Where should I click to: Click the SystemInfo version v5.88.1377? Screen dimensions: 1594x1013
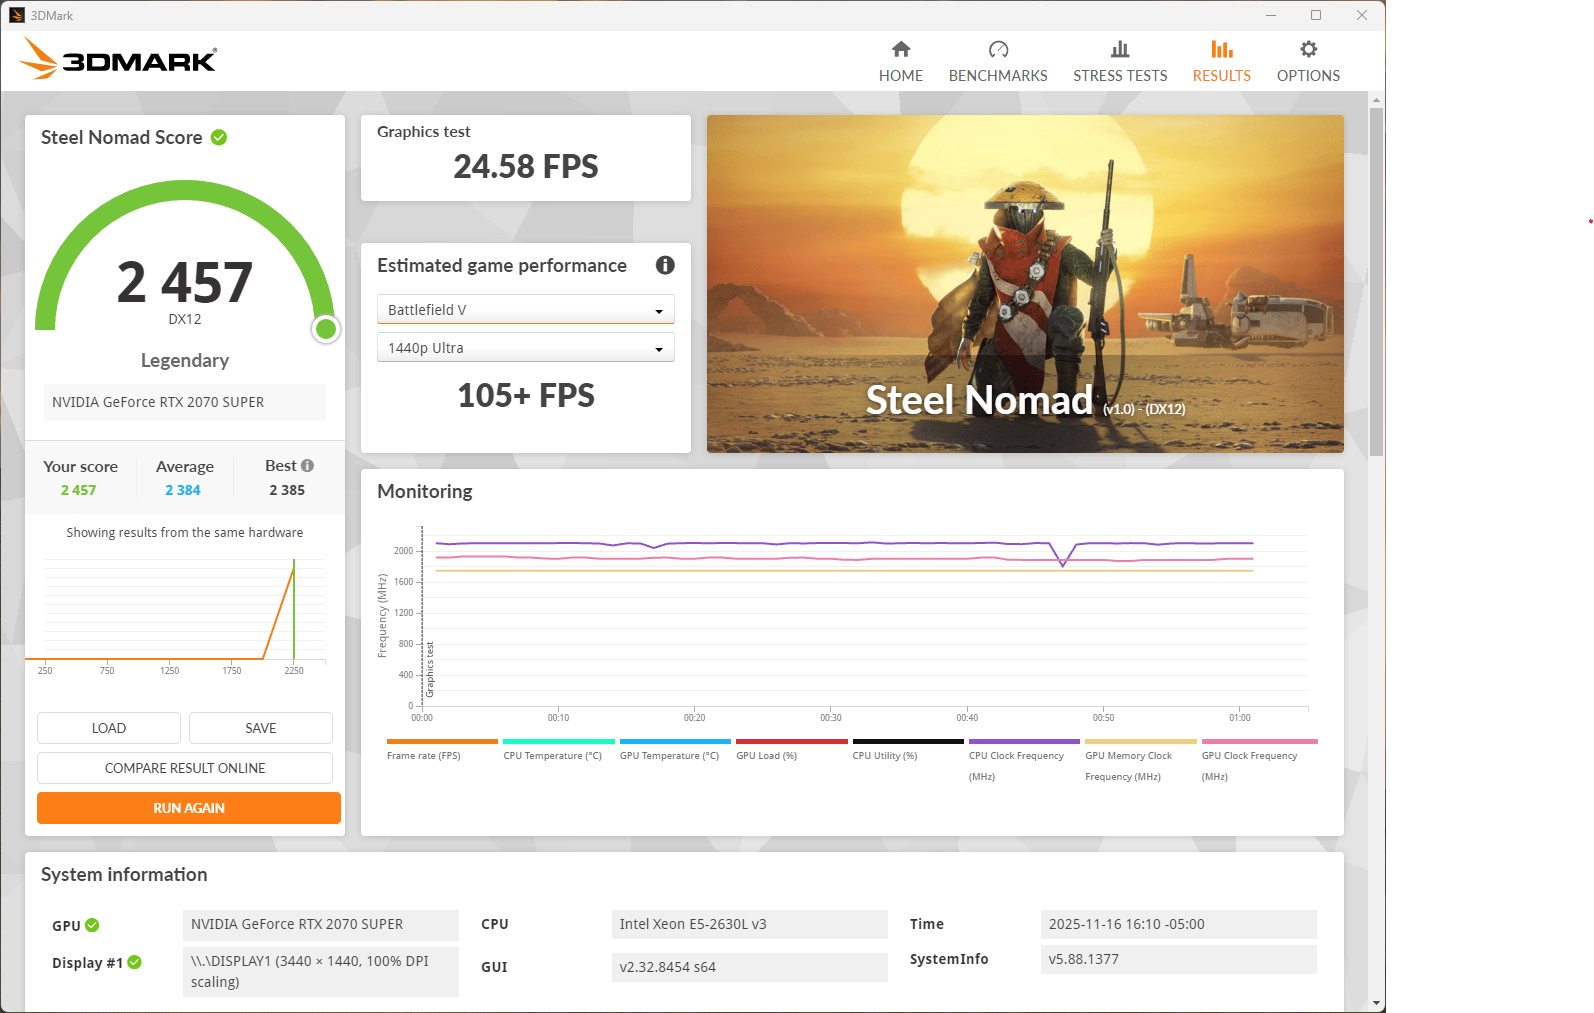(1179, 959)
